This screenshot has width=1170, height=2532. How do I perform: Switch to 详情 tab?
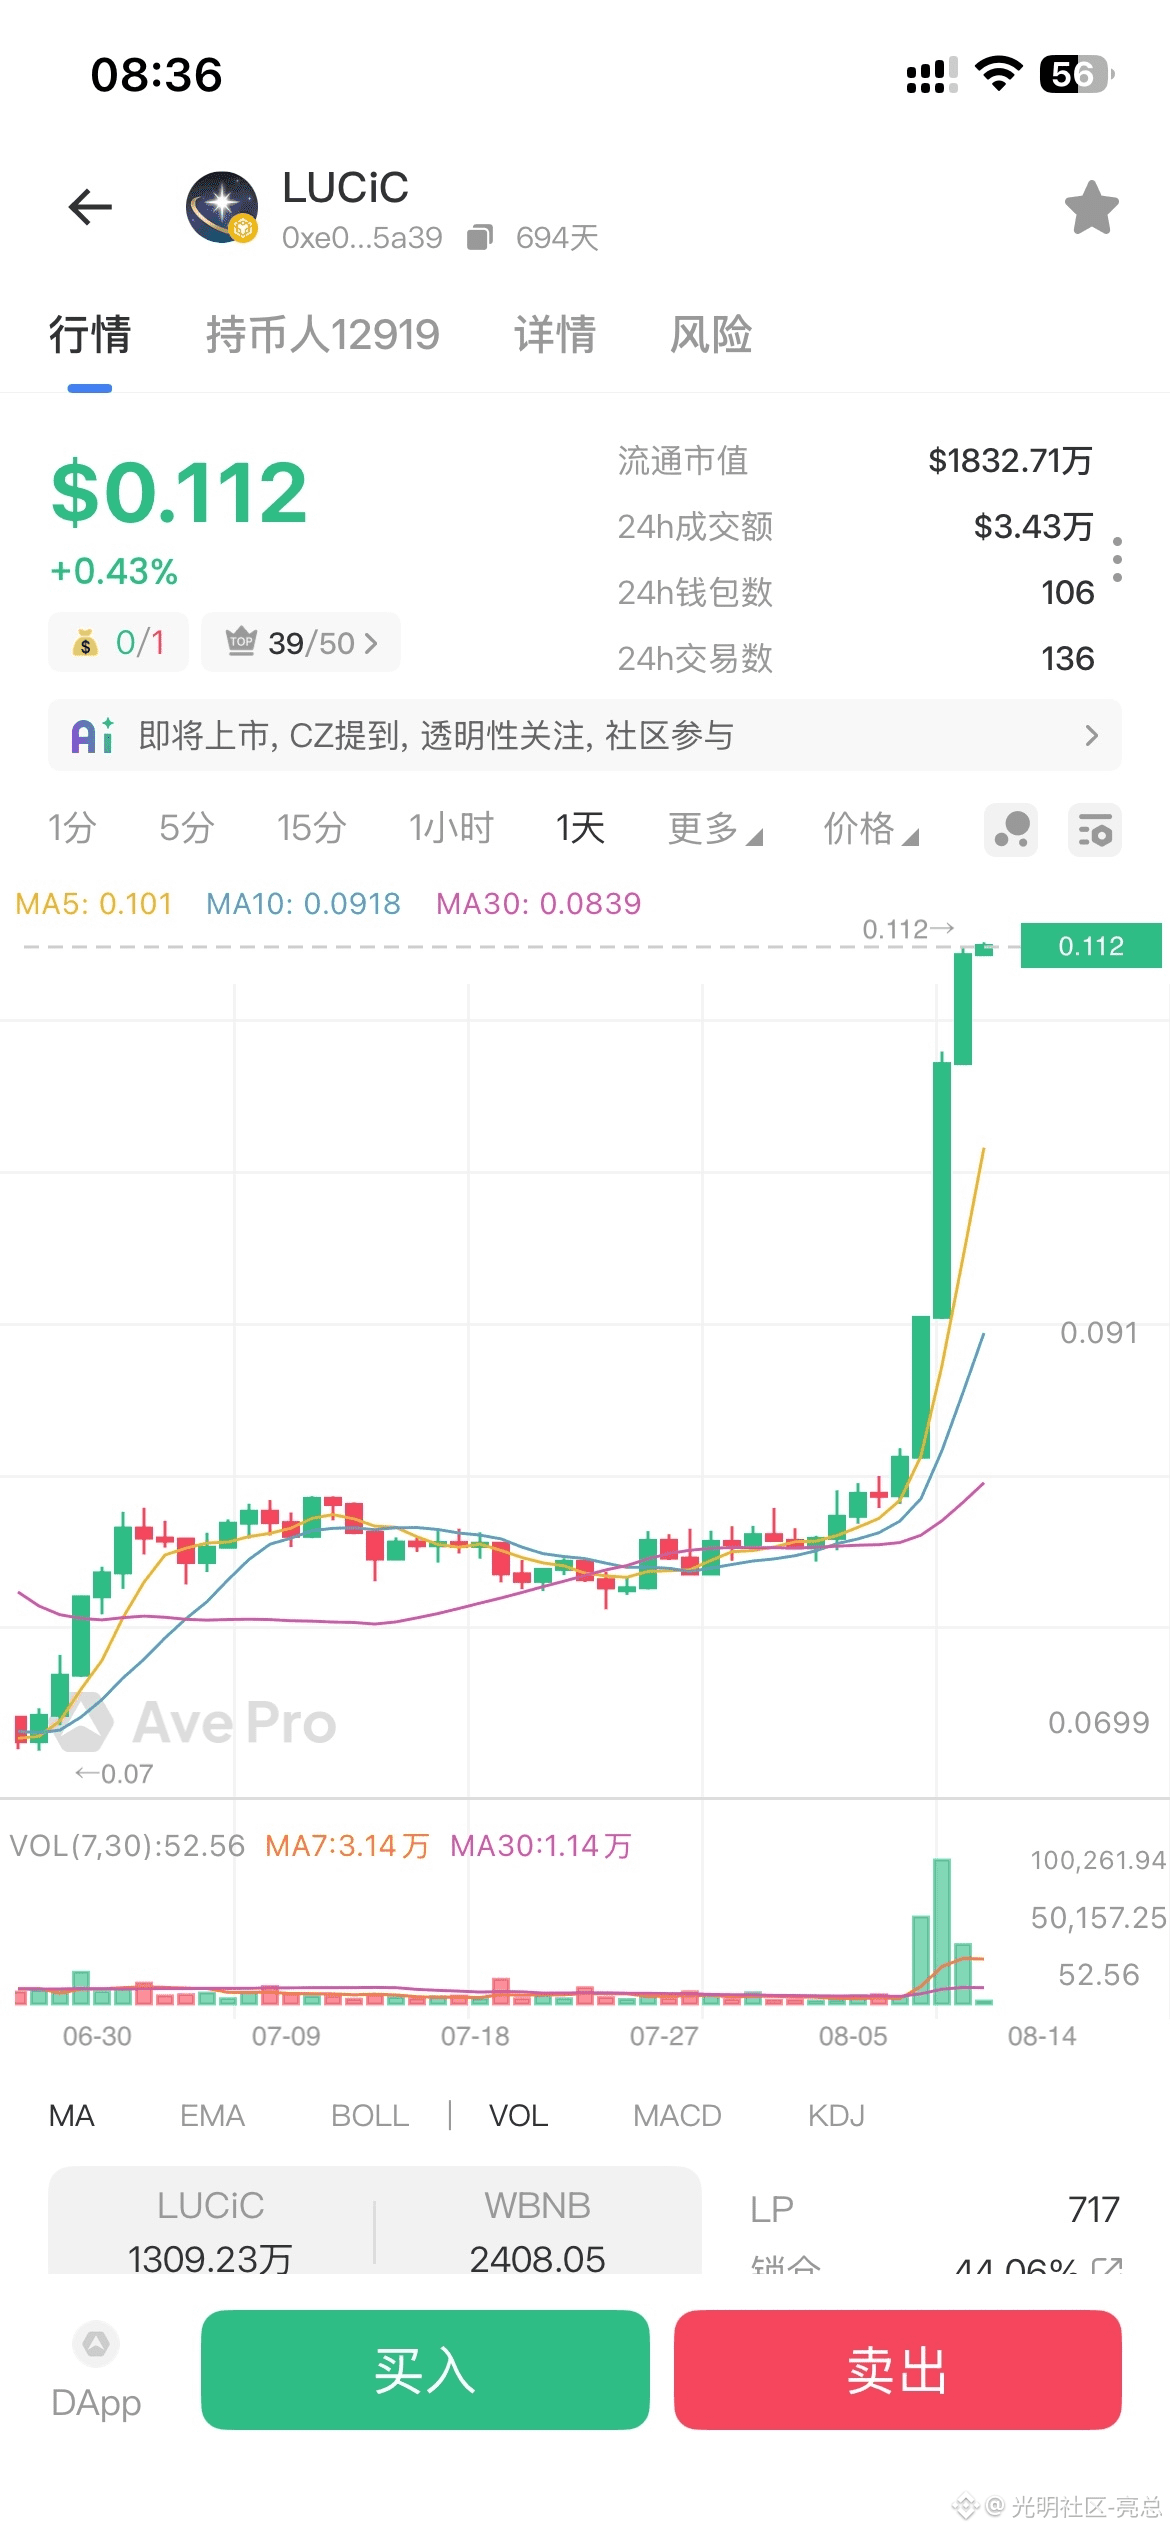[x=555, y=334]
